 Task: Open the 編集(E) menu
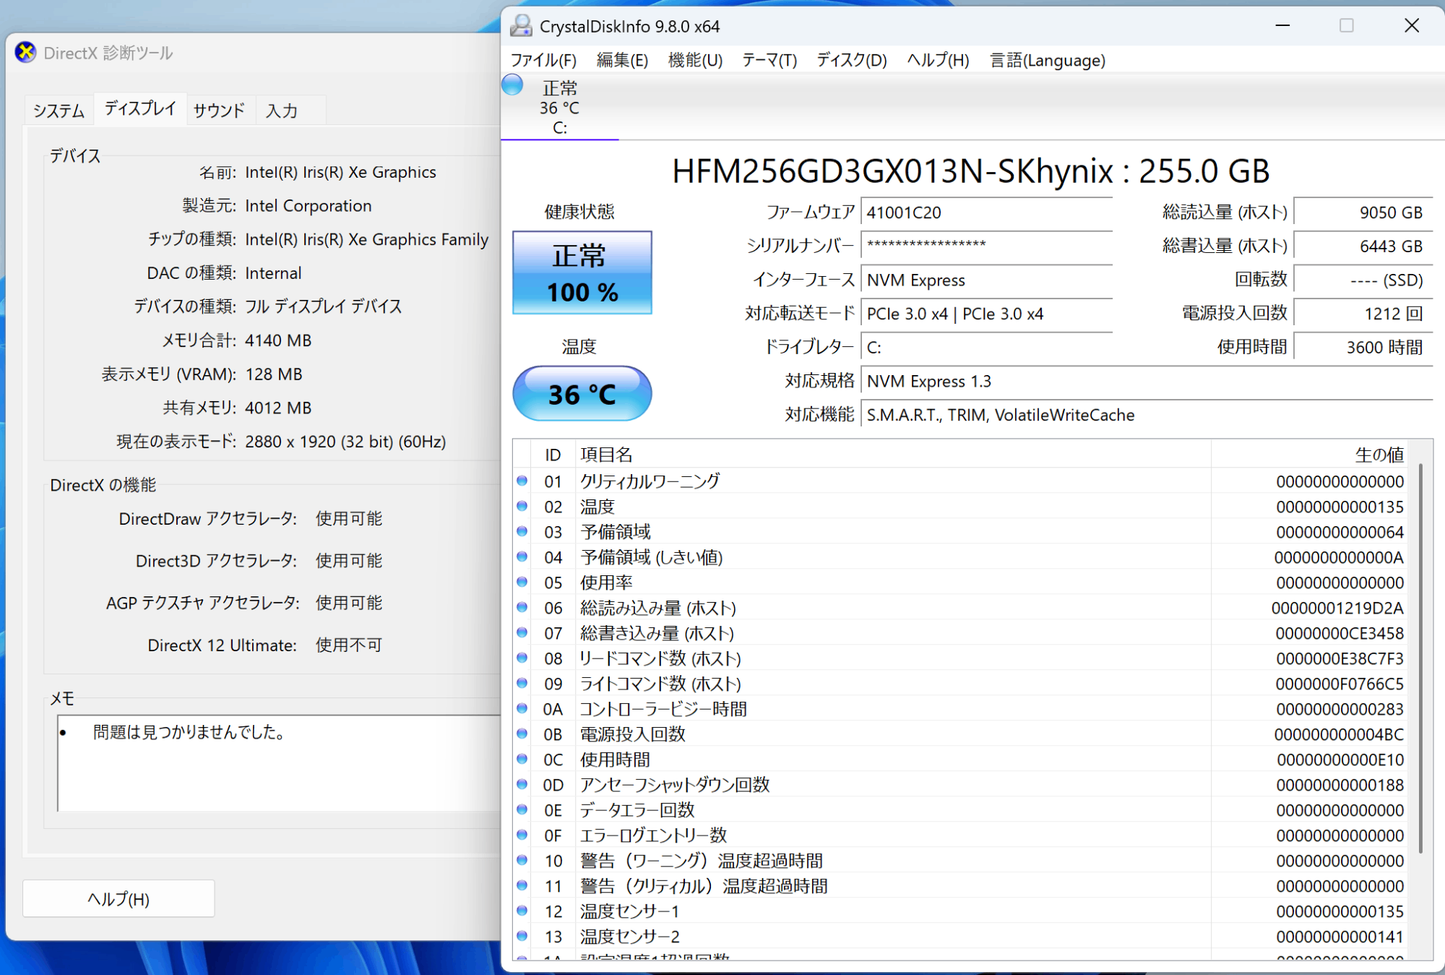(622, 60)
